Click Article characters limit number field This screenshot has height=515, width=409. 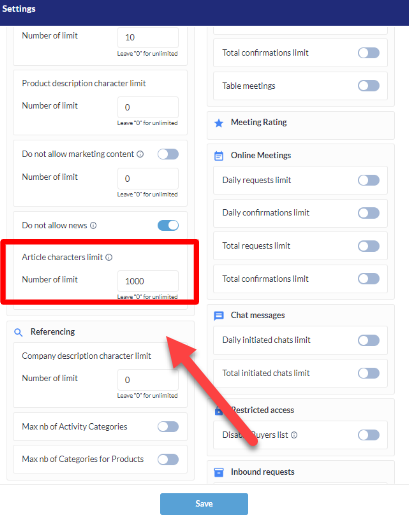(148, 281)
